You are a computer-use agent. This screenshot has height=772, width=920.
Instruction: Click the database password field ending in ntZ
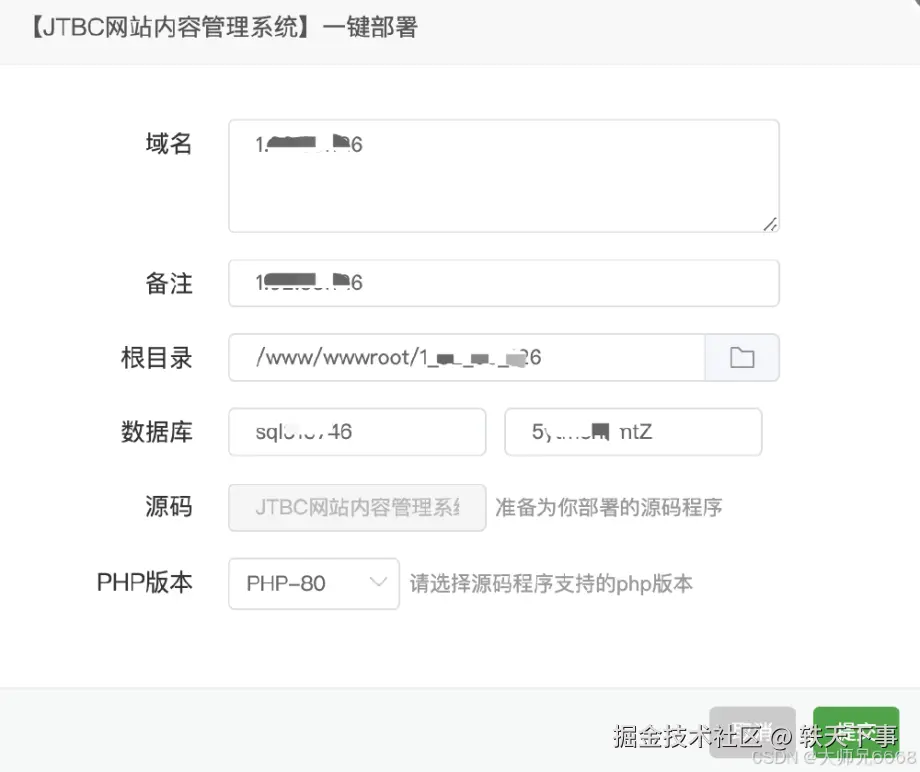[633, 432]
